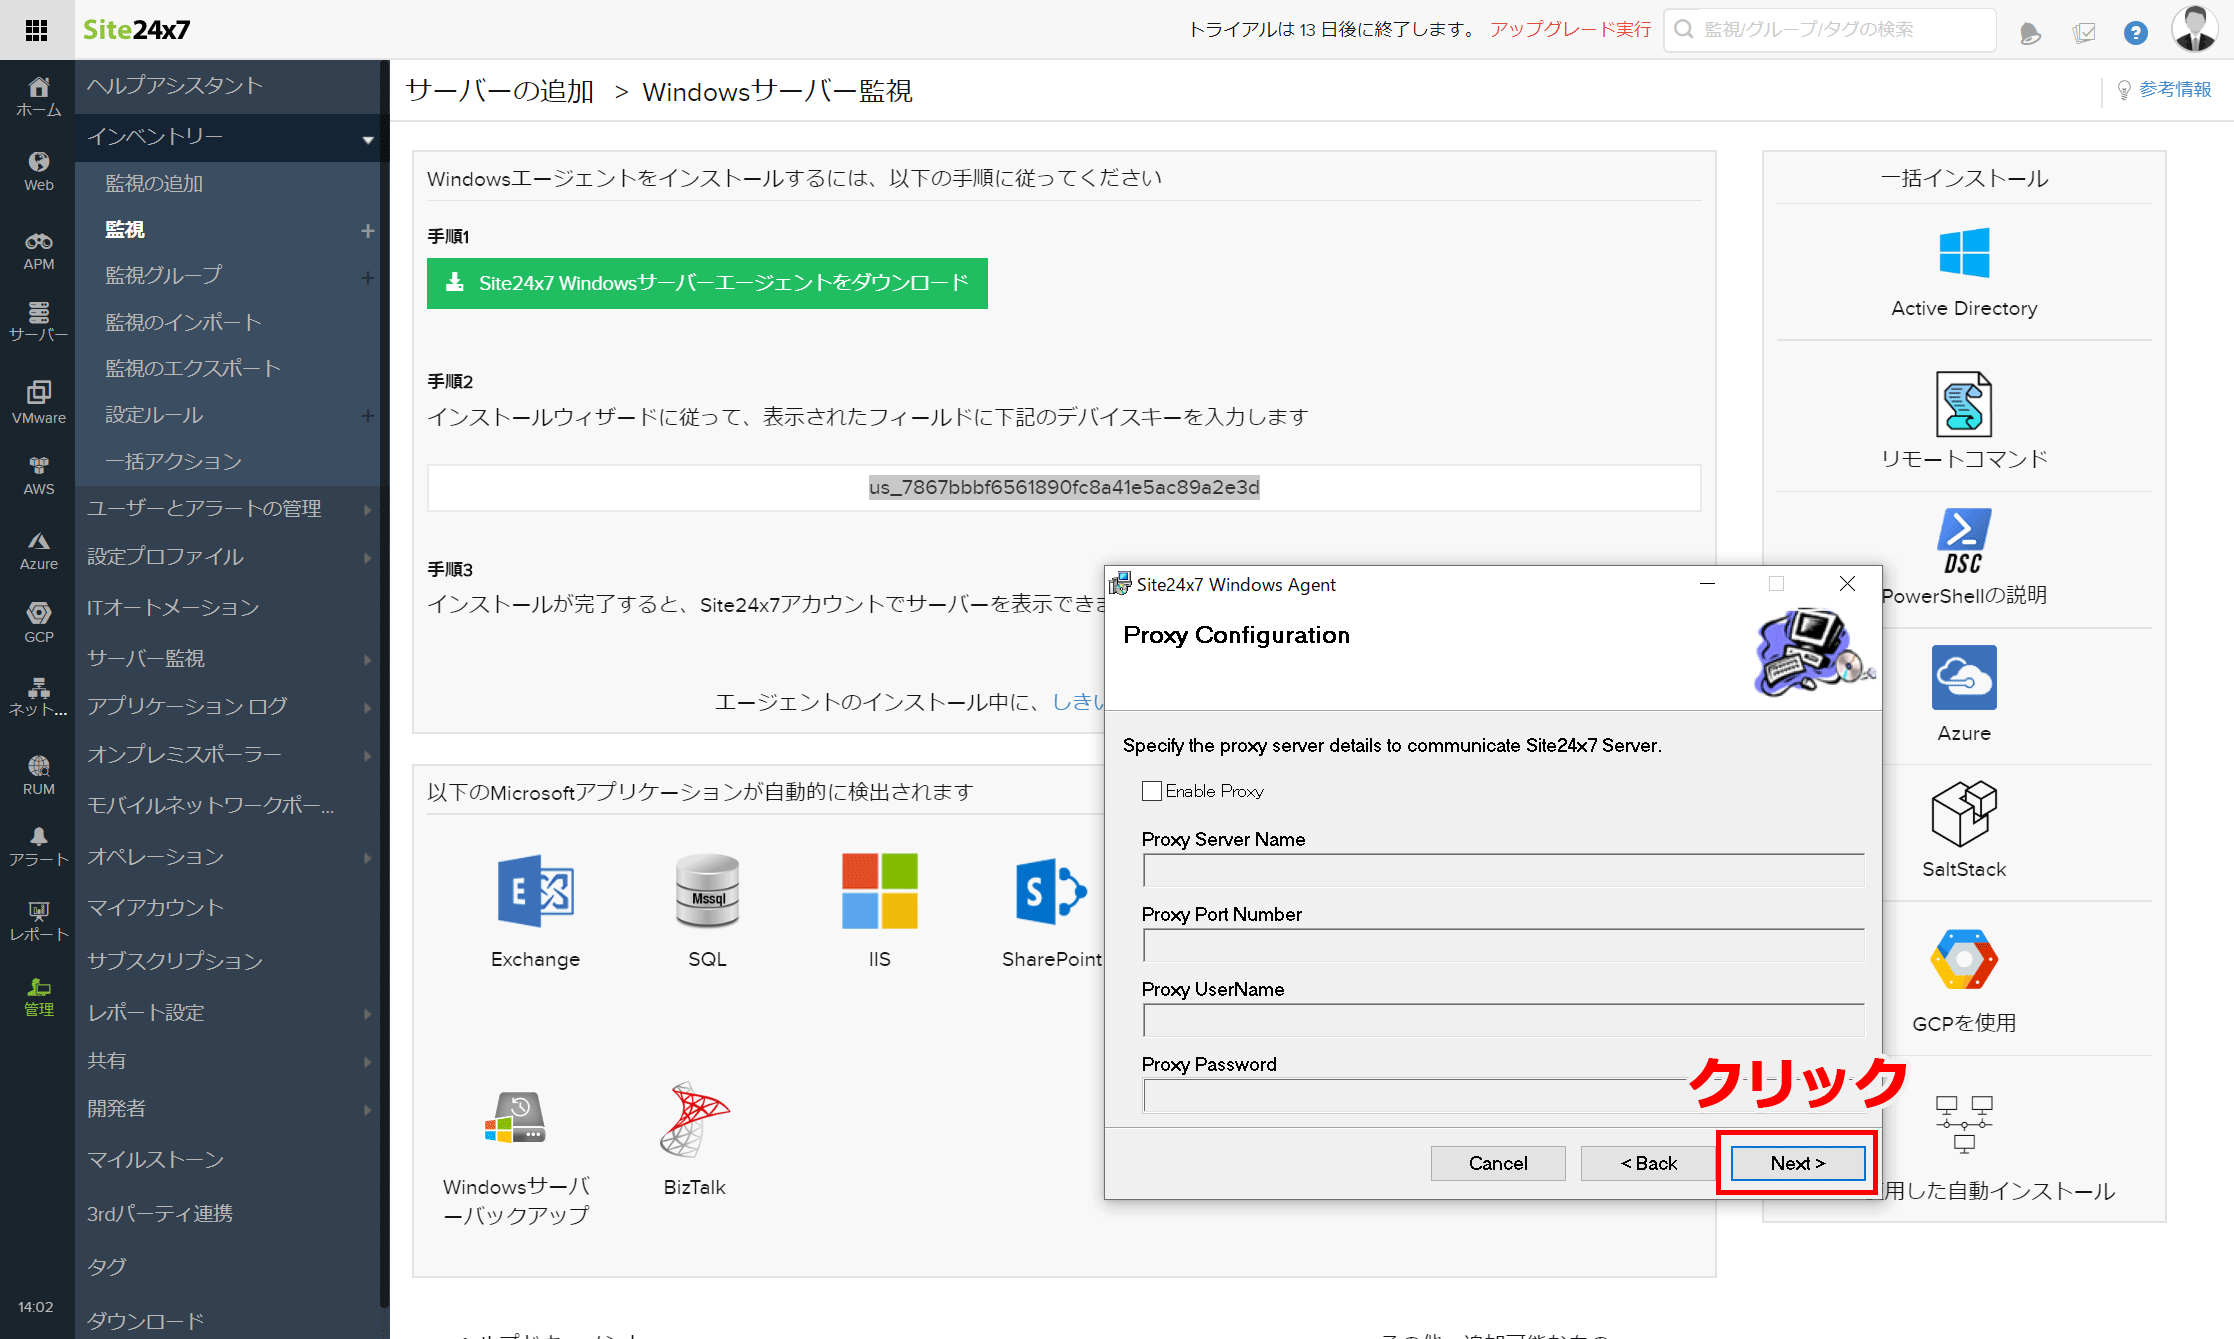Click Next in the Proxy Configuration dialog
The width and height of the screenshot is (2234, 1339).
(x=1797, y=1163)
